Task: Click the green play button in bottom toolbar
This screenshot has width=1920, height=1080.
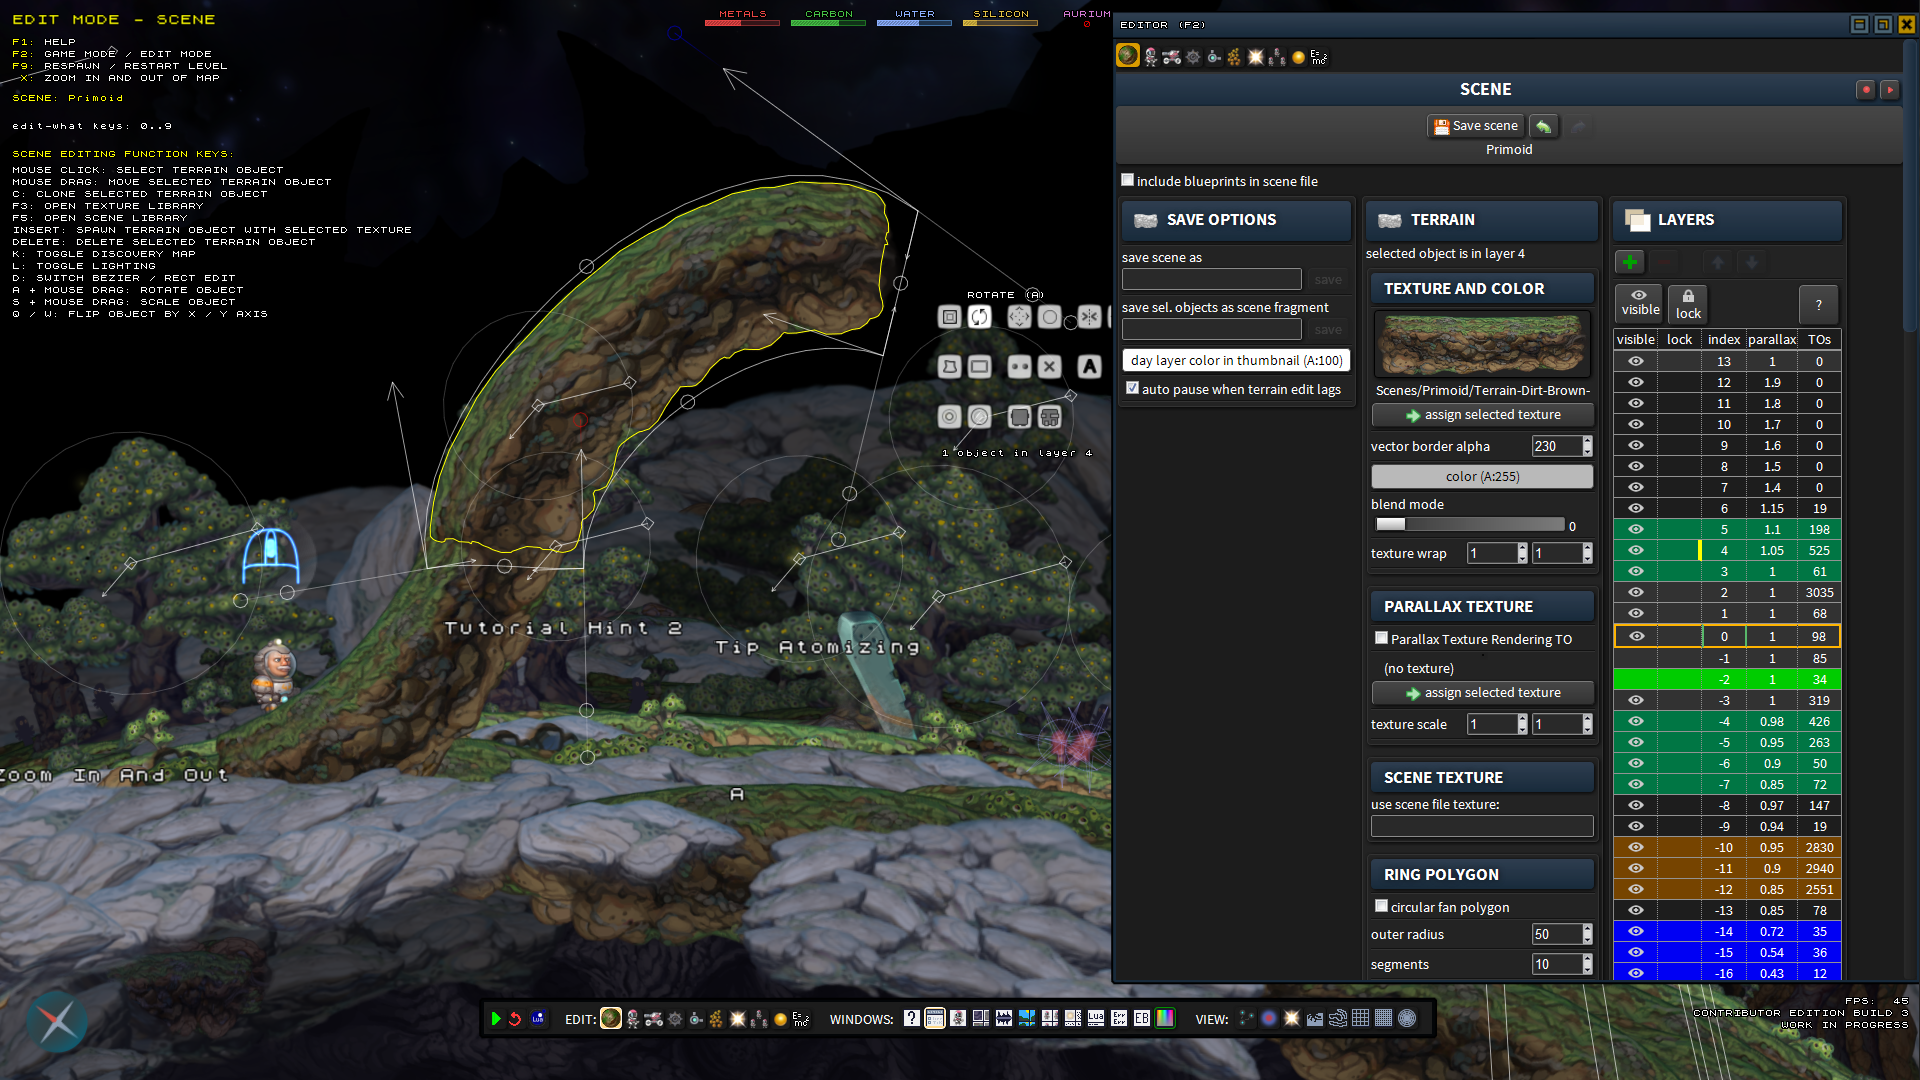Action: point(496,1019)
